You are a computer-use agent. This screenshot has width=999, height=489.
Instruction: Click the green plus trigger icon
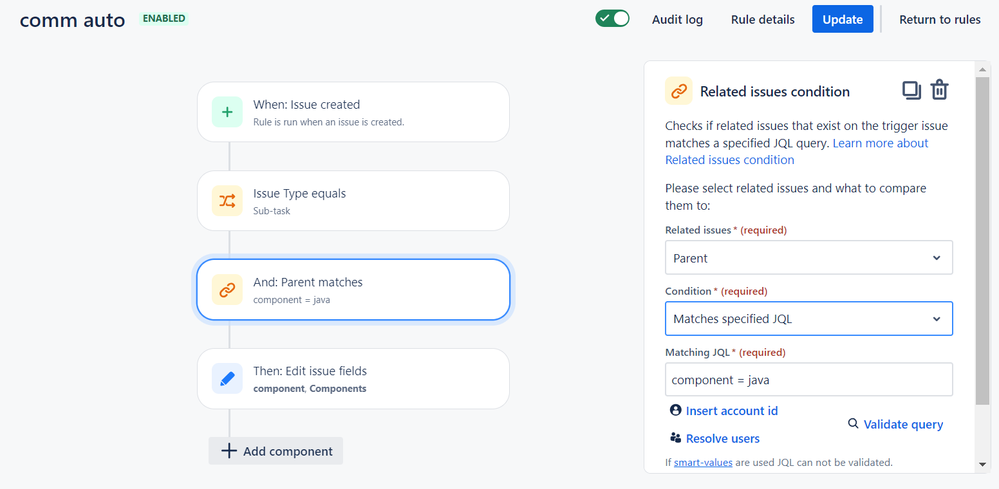pos(227,112)
